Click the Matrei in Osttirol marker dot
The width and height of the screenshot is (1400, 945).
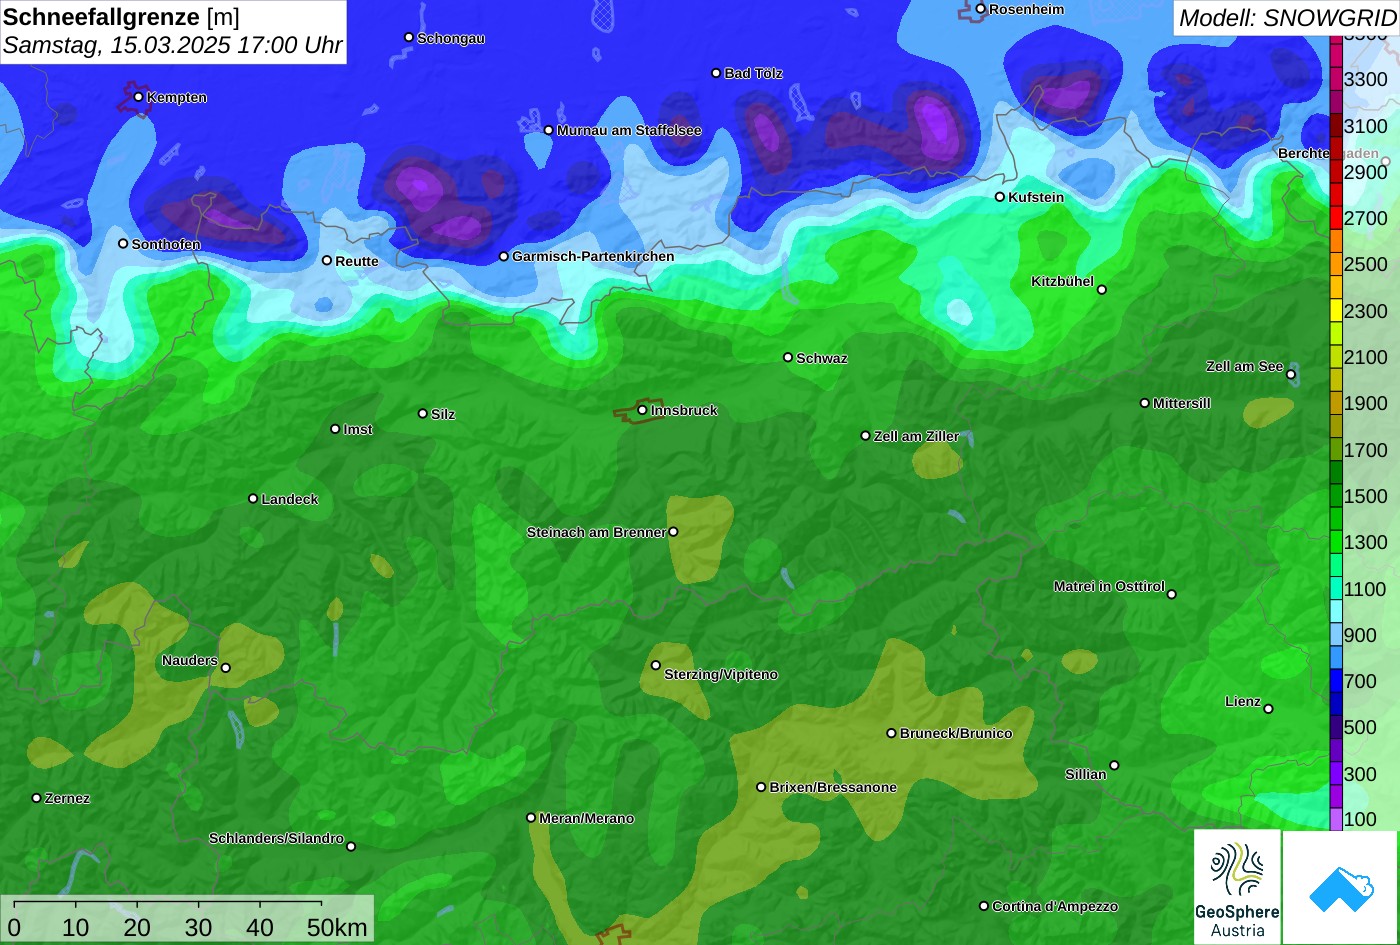1172,594
